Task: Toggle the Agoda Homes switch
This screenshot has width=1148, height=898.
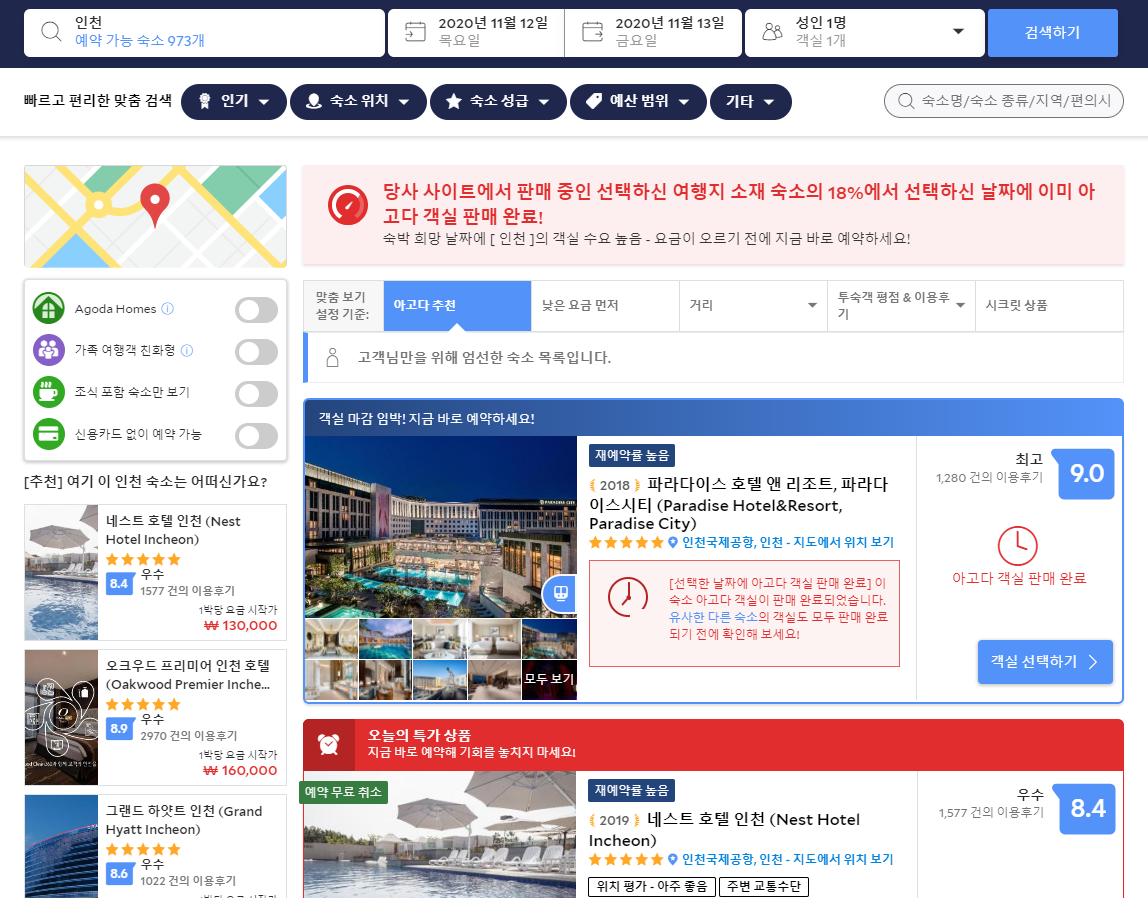Action: click(x=256, y=310)
